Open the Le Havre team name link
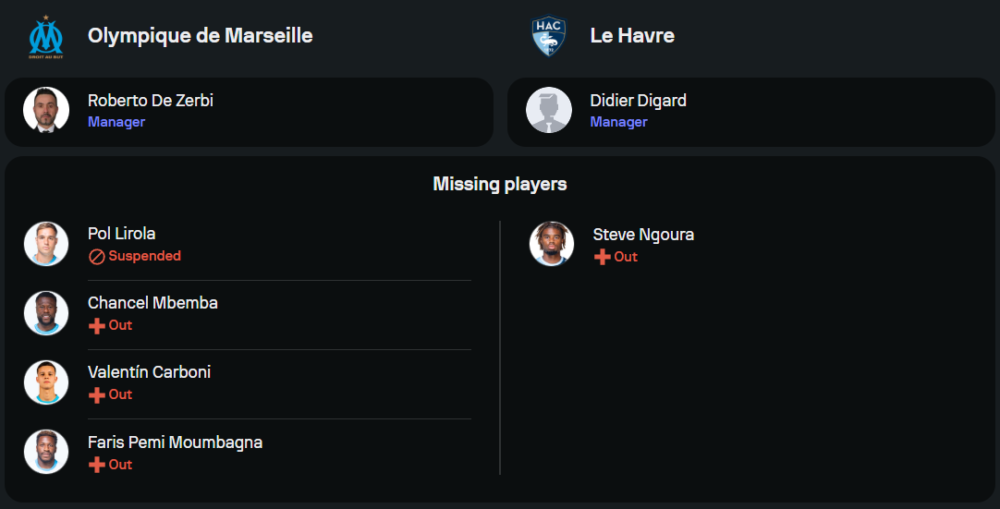1000x509 pixels. pos(632,36)
